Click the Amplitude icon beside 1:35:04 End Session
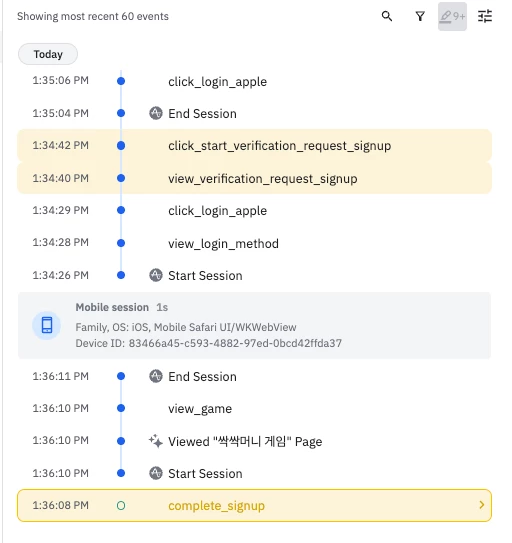Image resolution: width=512 pixels, height=543 pixels. pos(156,113)
